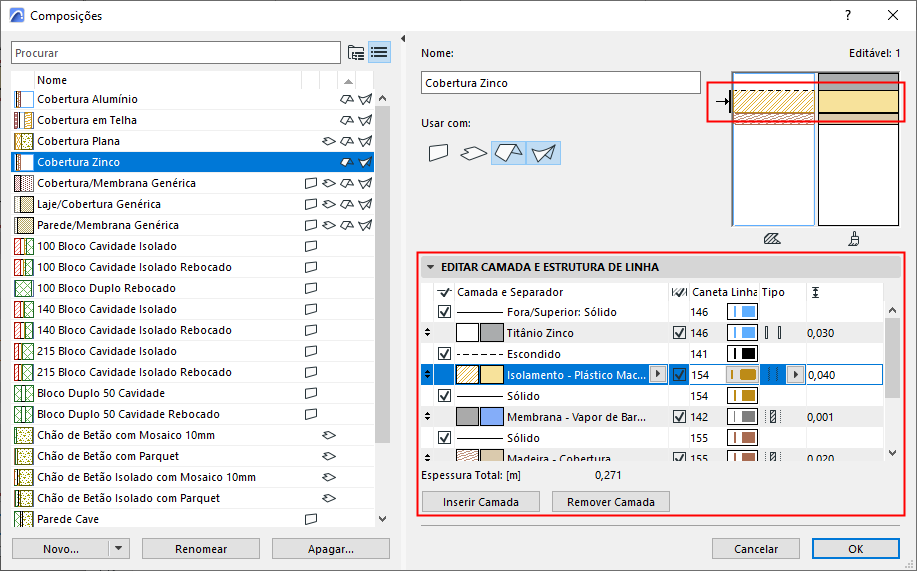Click the paint brush icon below the preview
This screenshot has height=571, width=917.
pyautogui.click(x=854, y=239)
